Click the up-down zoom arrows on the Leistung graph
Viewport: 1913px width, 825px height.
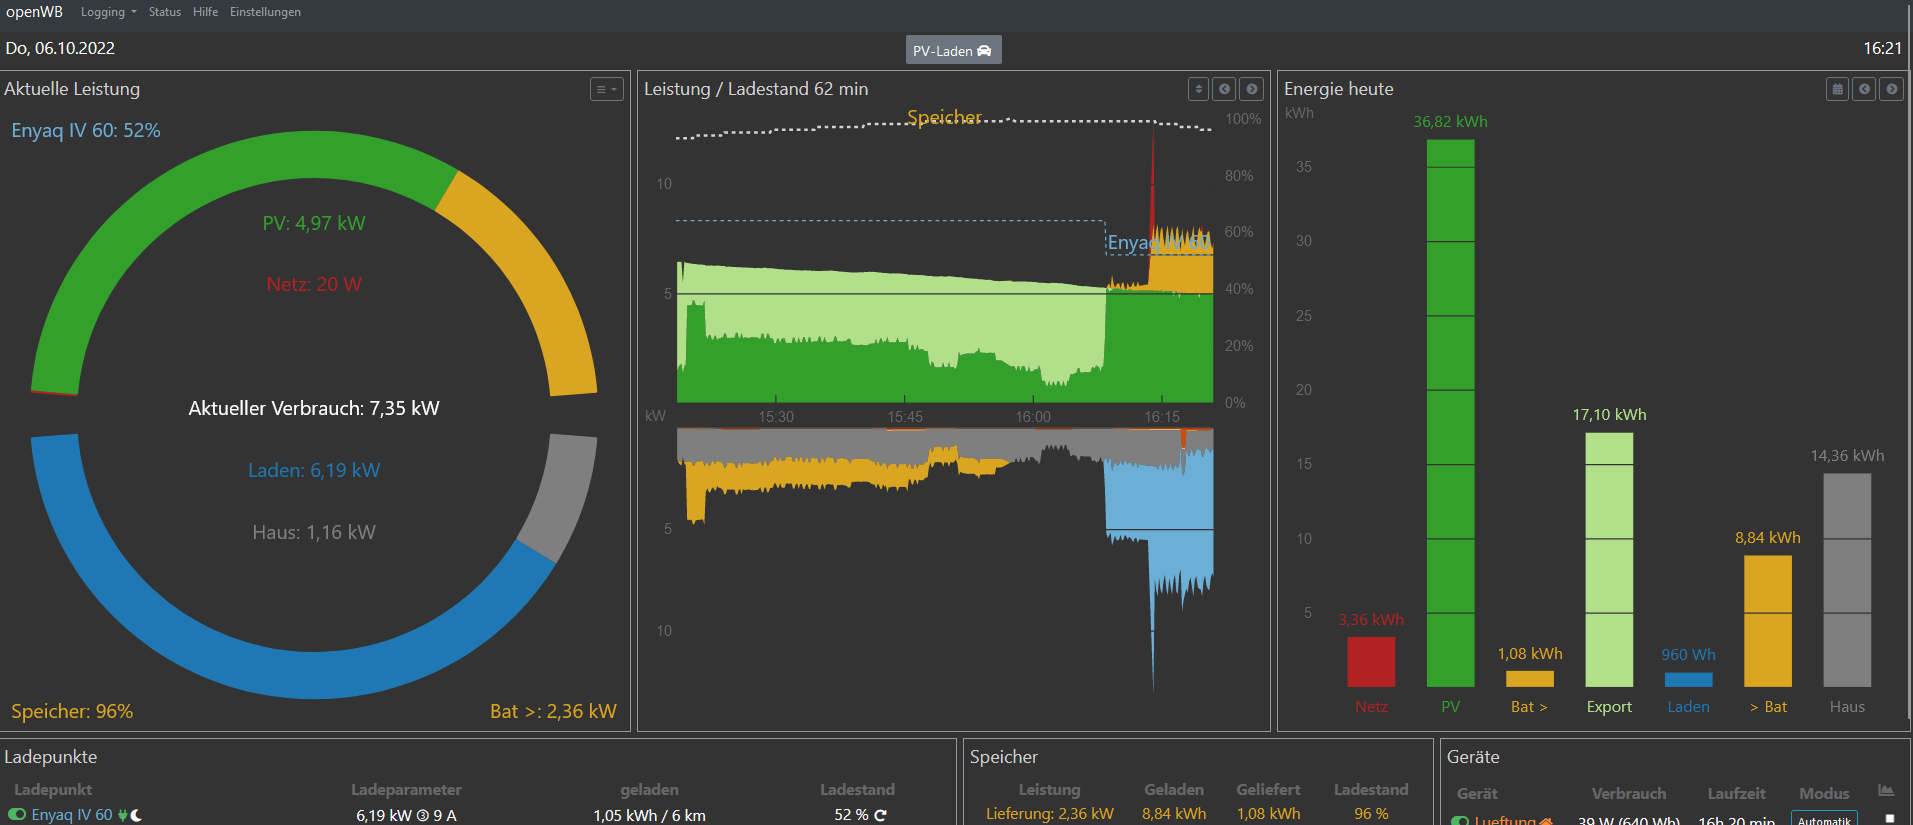(x=1198, y=89)
